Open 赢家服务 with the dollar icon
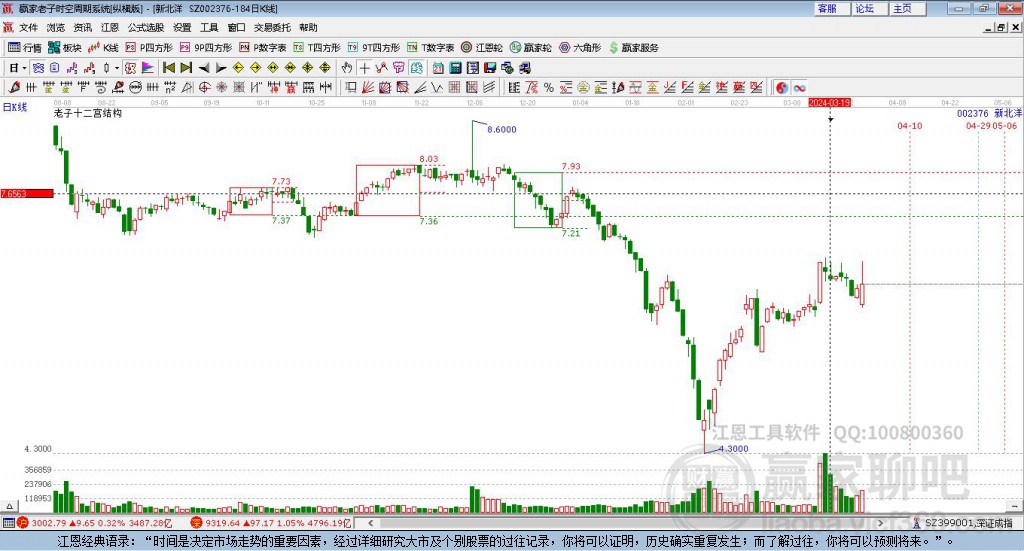The height and width of the screenshot is (551, 1024). 633,48
